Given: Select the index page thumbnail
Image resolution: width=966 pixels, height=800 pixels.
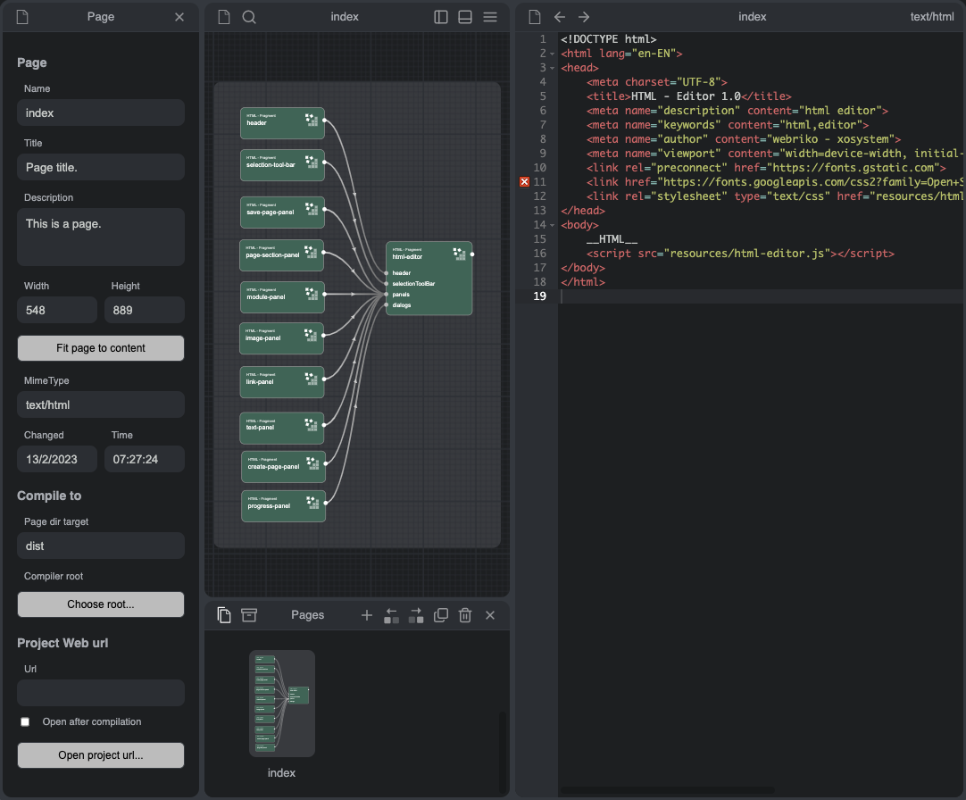Looking at the screenshot, I should (282, 704).
